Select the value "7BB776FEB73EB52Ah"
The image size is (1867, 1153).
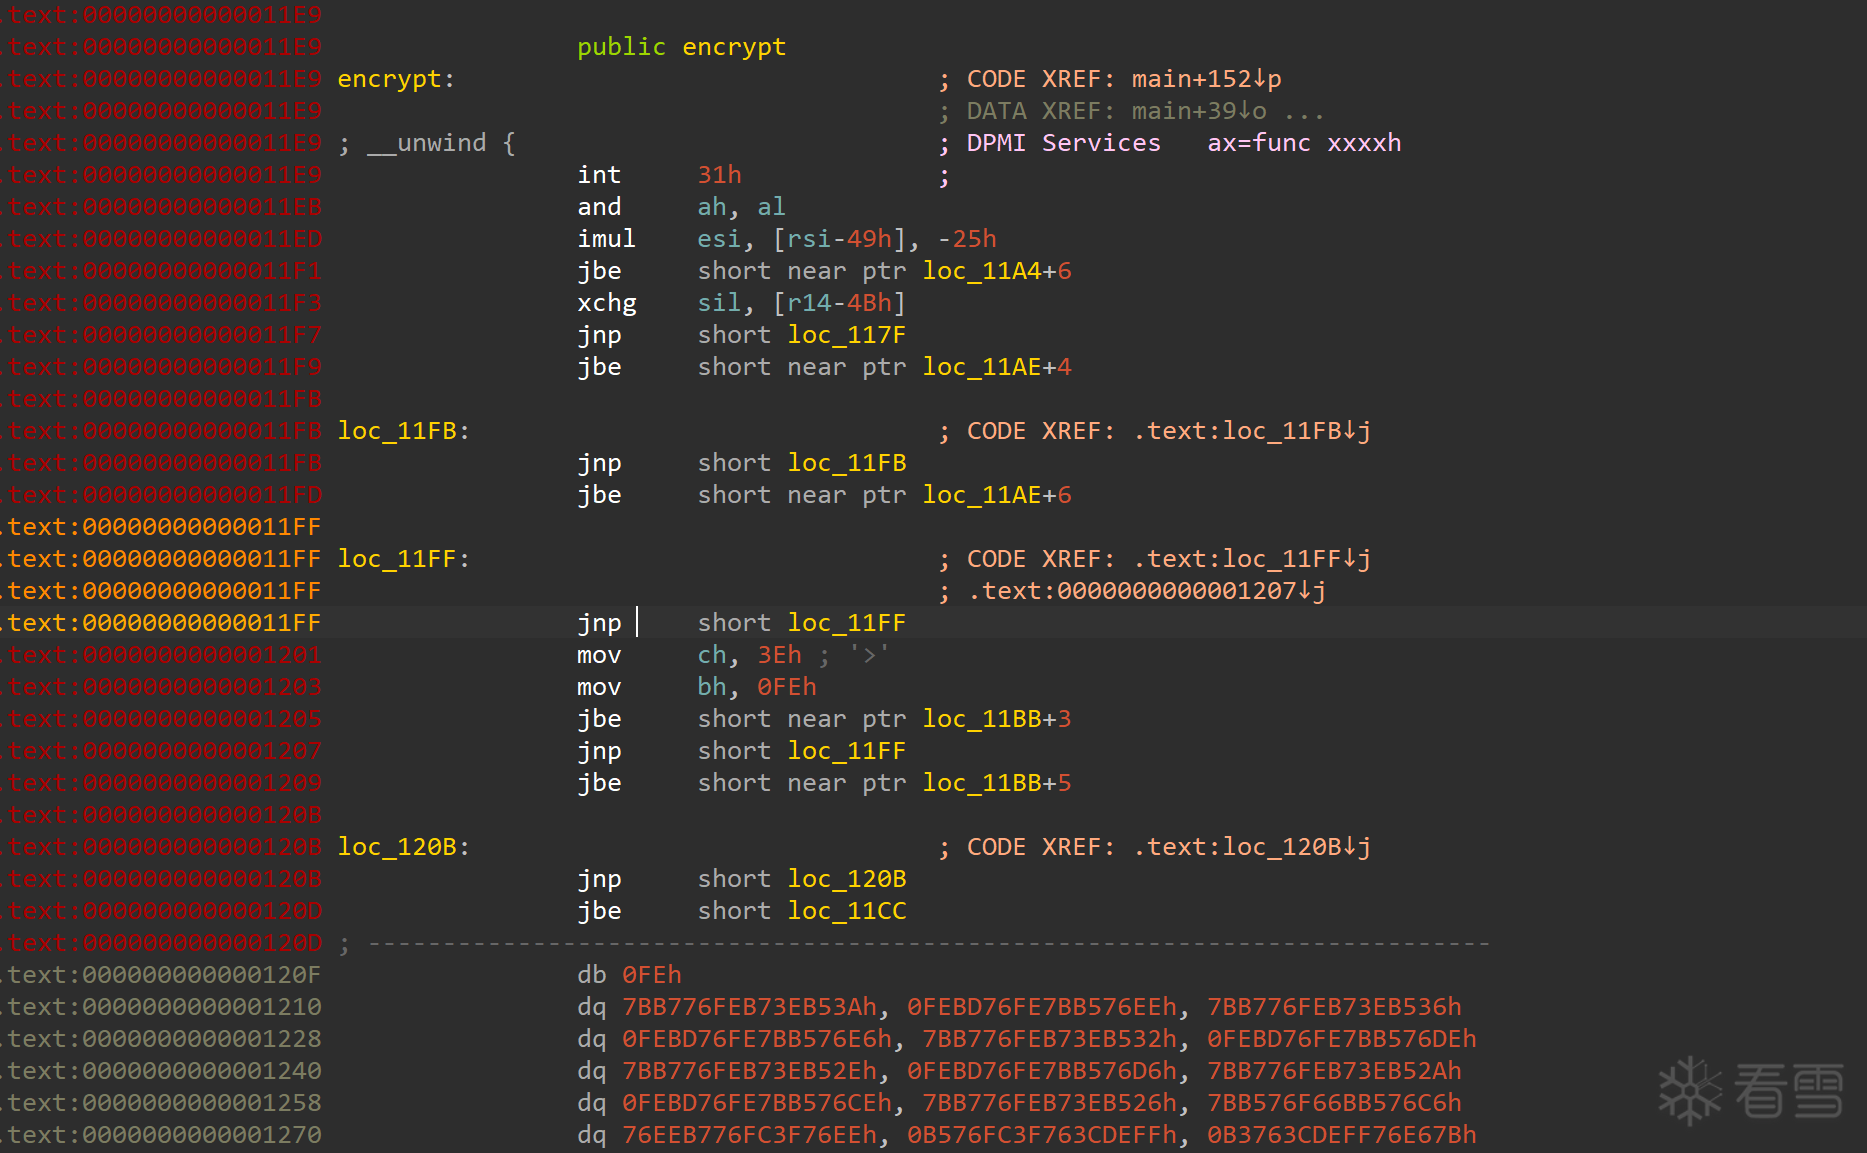pyautogui.click(x=1334, y=1071)
